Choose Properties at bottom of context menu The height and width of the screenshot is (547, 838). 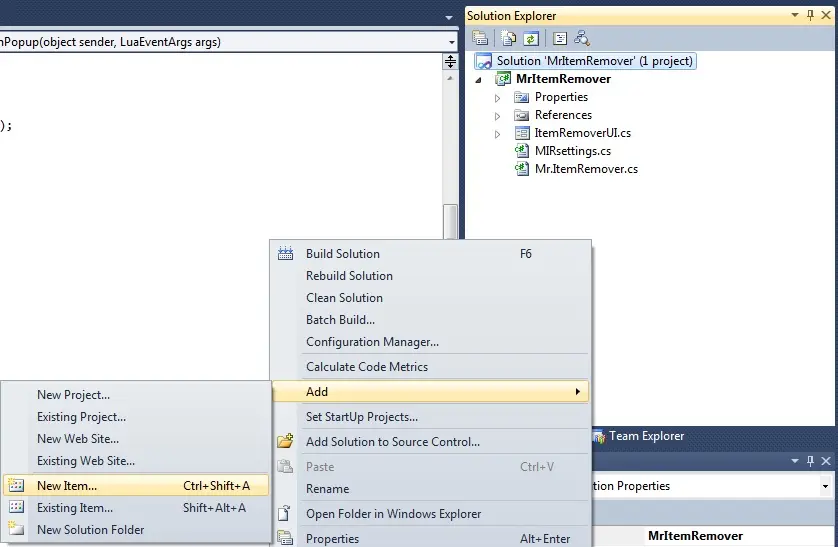[431, 538]
